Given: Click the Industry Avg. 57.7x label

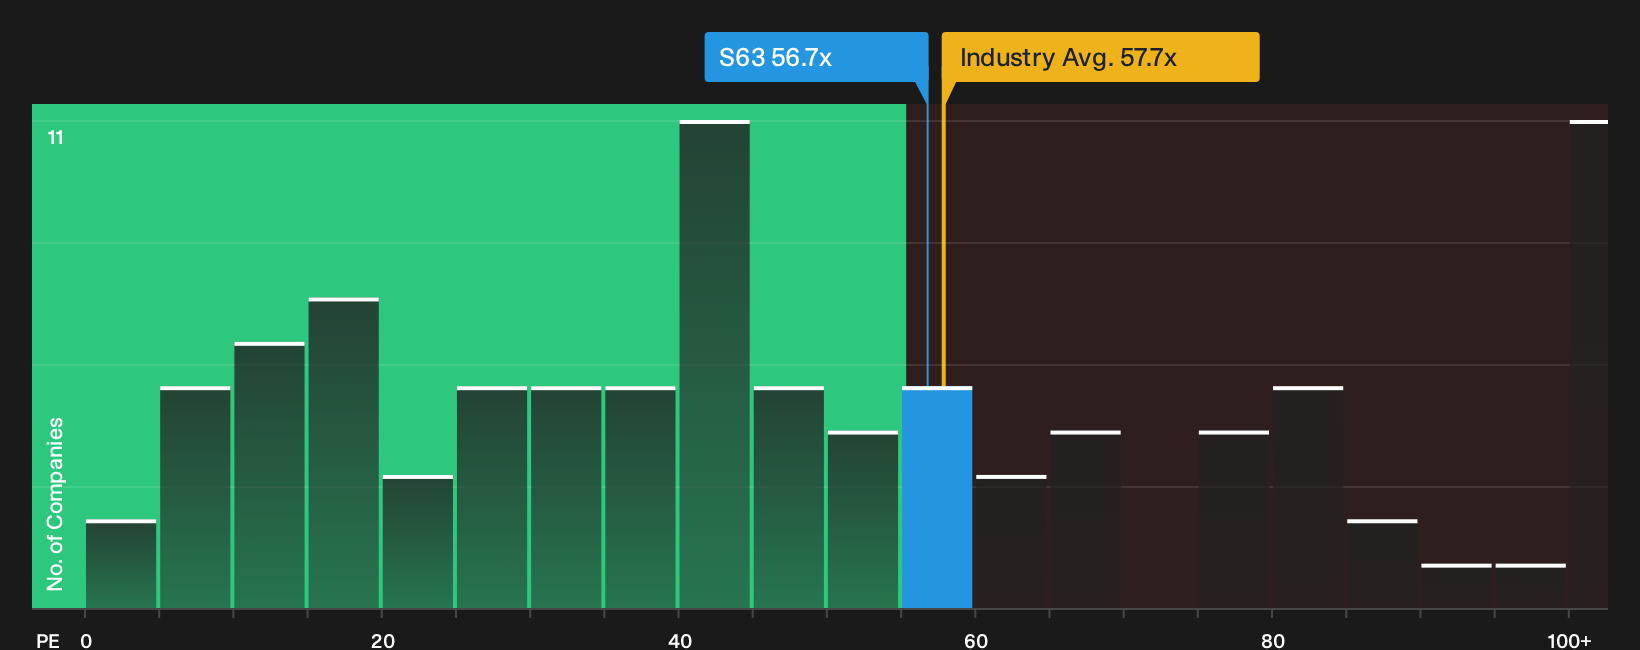Looking at the screenshot, I should click(1100, 57).
